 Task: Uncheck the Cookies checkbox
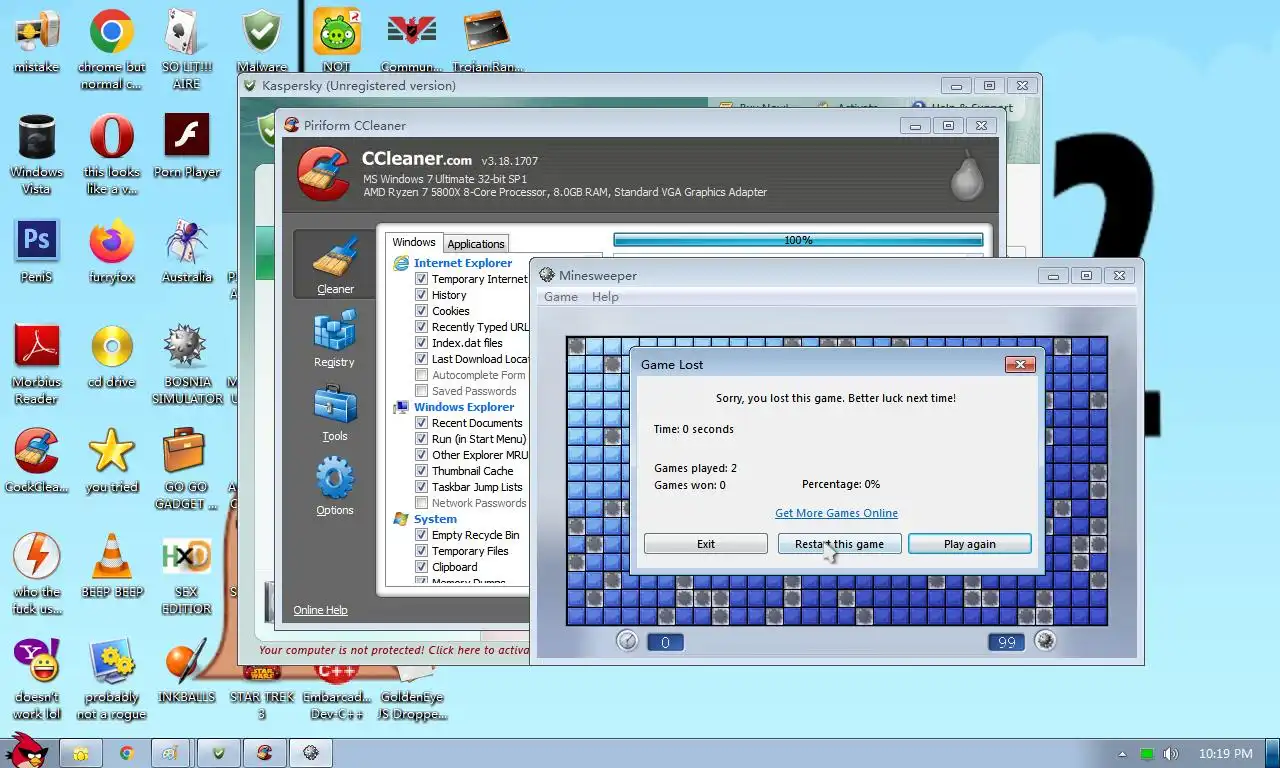pyautogui.click(x=422, y=311)
